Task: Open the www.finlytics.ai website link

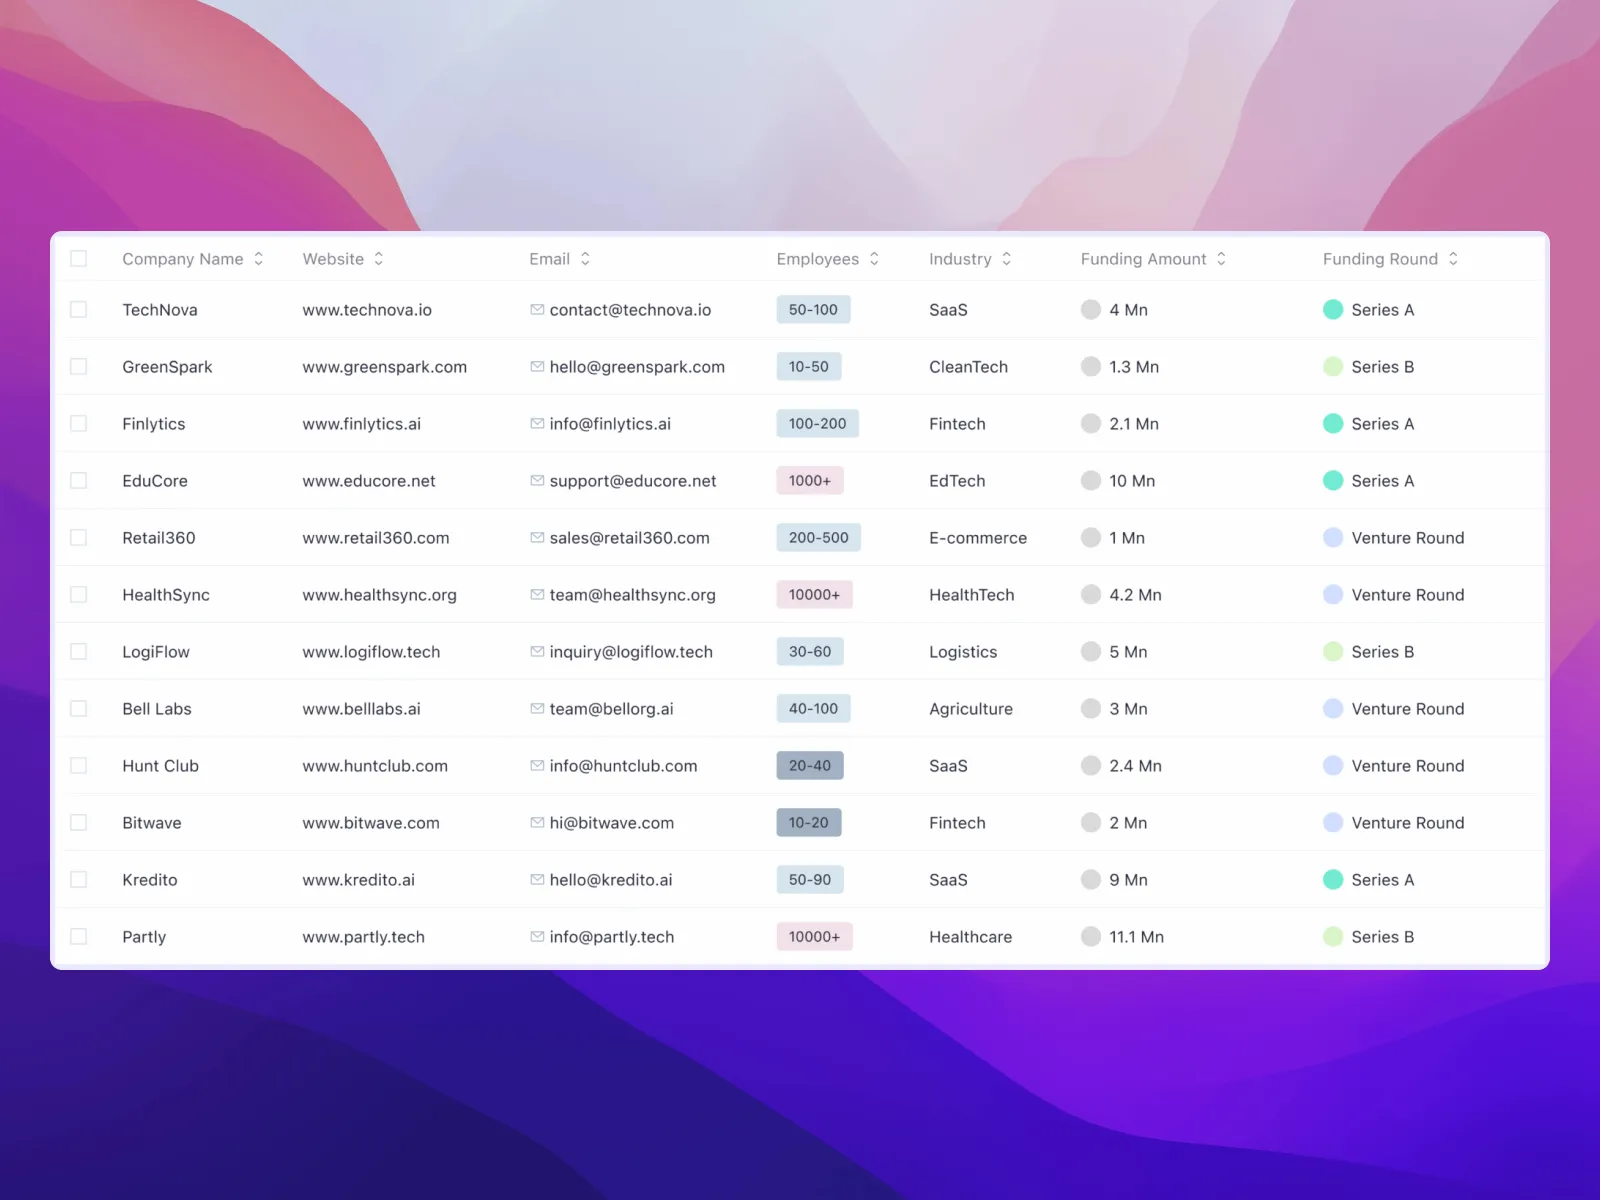Action: (x=361, y=424)
